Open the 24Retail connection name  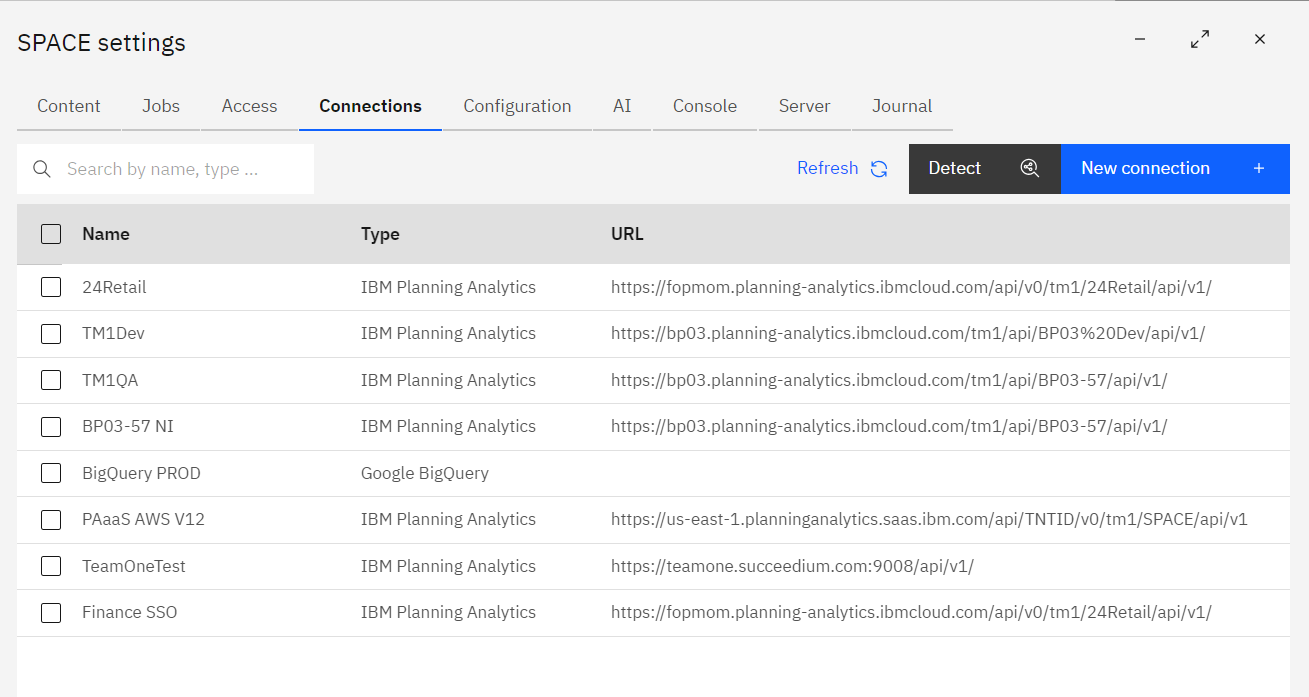(114, 287)
